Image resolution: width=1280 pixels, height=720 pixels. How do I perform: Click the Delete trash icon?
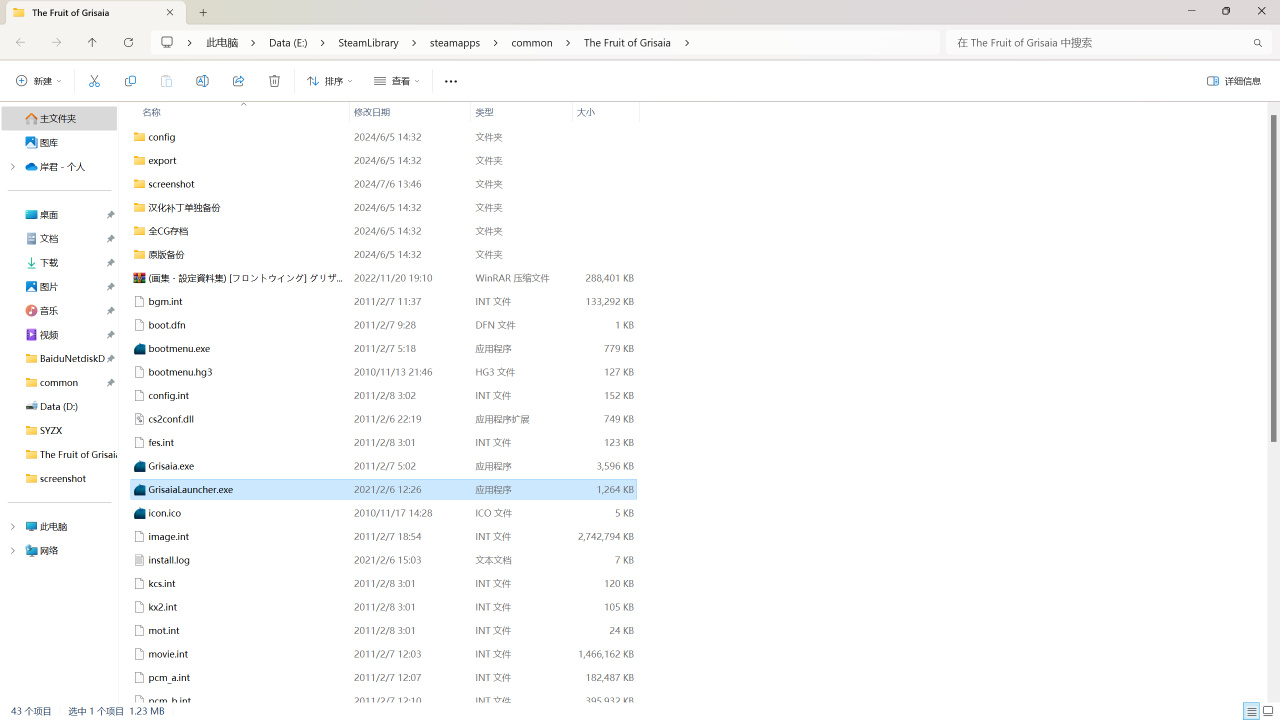(x=274, y=81)
